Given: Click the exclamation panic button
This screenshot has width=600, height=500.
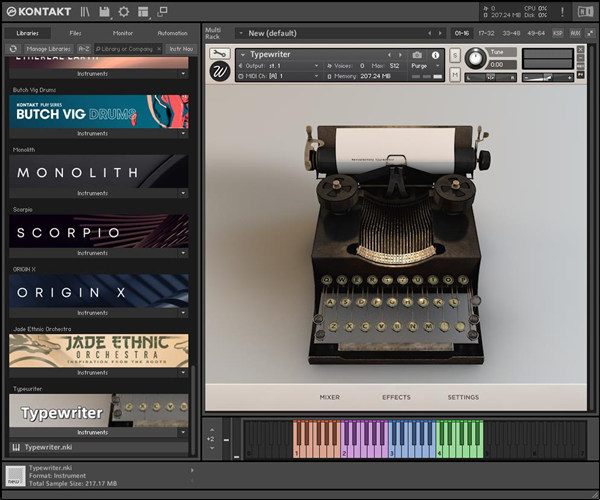Looking at the screenshot, I should point(562,12).
